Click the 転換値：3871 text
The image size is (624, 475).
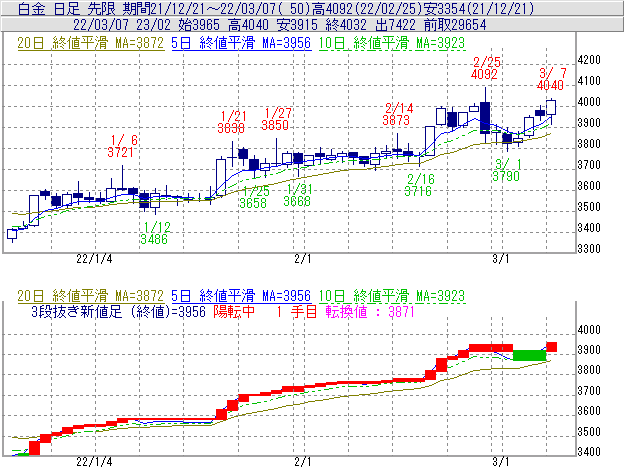pyautogui.click(x=370, y=312)
